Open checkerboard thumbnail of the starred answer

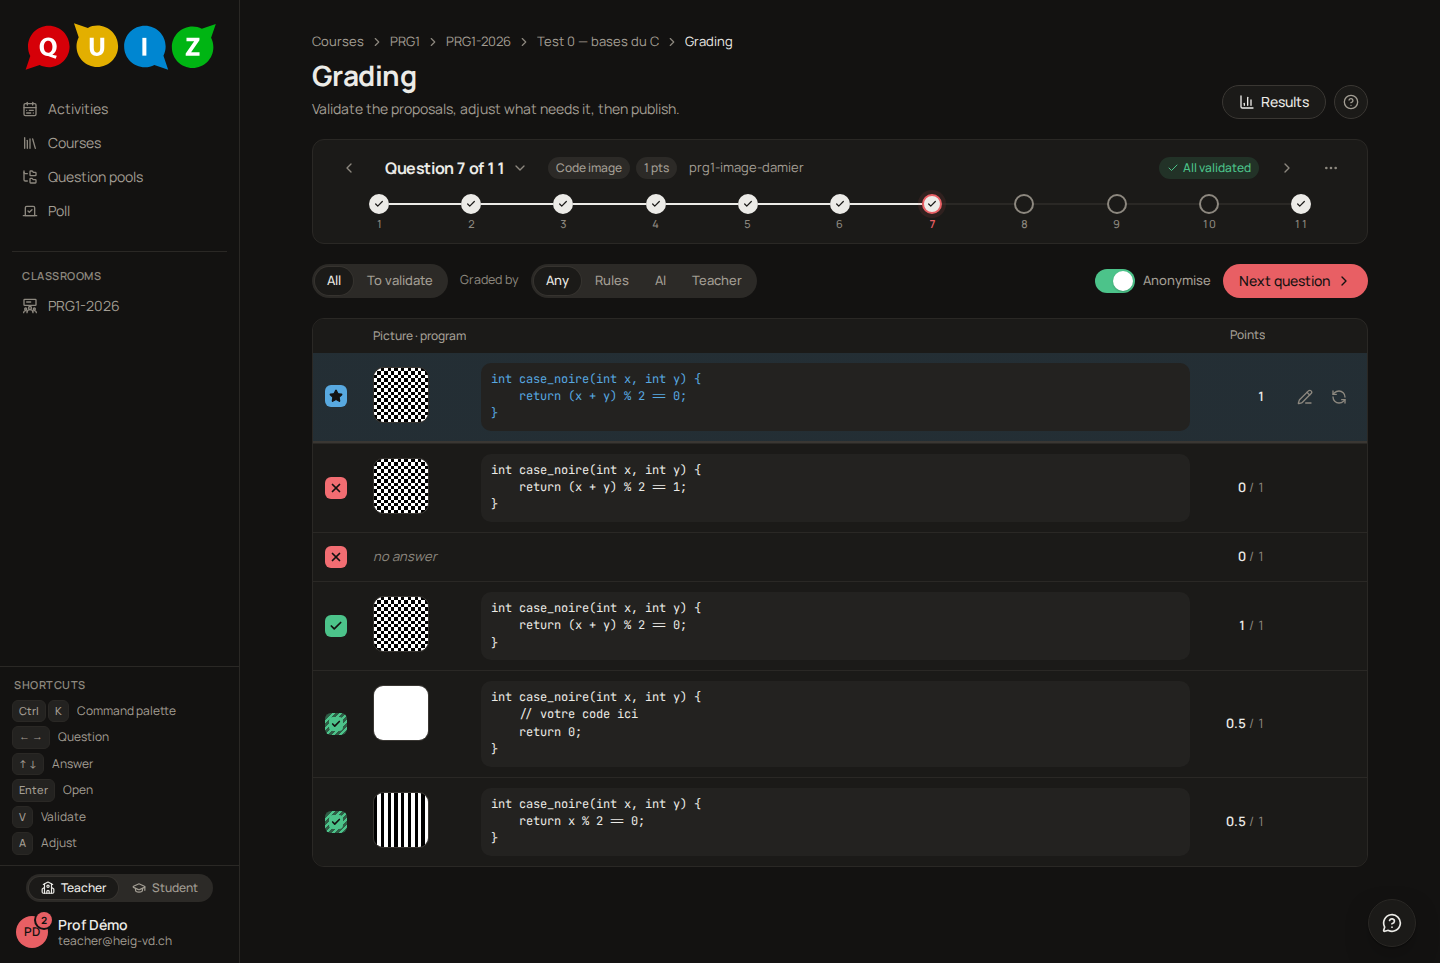click(401, 396)
